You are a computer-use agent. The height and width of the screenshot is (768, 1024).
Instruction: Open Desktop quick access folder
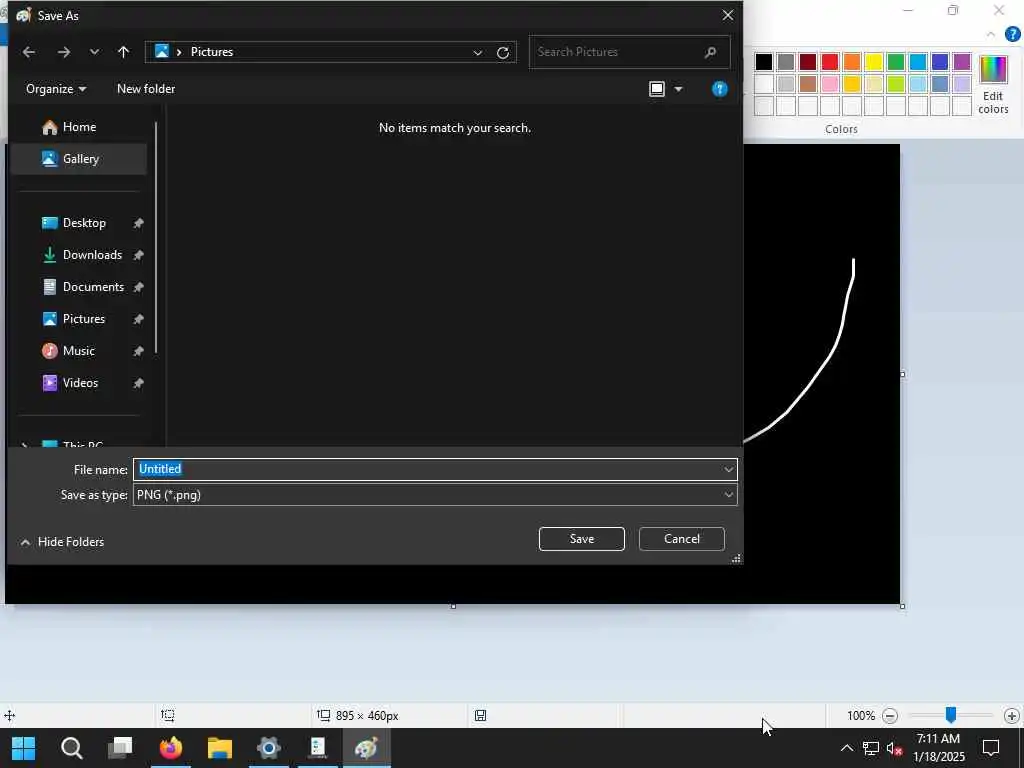coord(84,223)
